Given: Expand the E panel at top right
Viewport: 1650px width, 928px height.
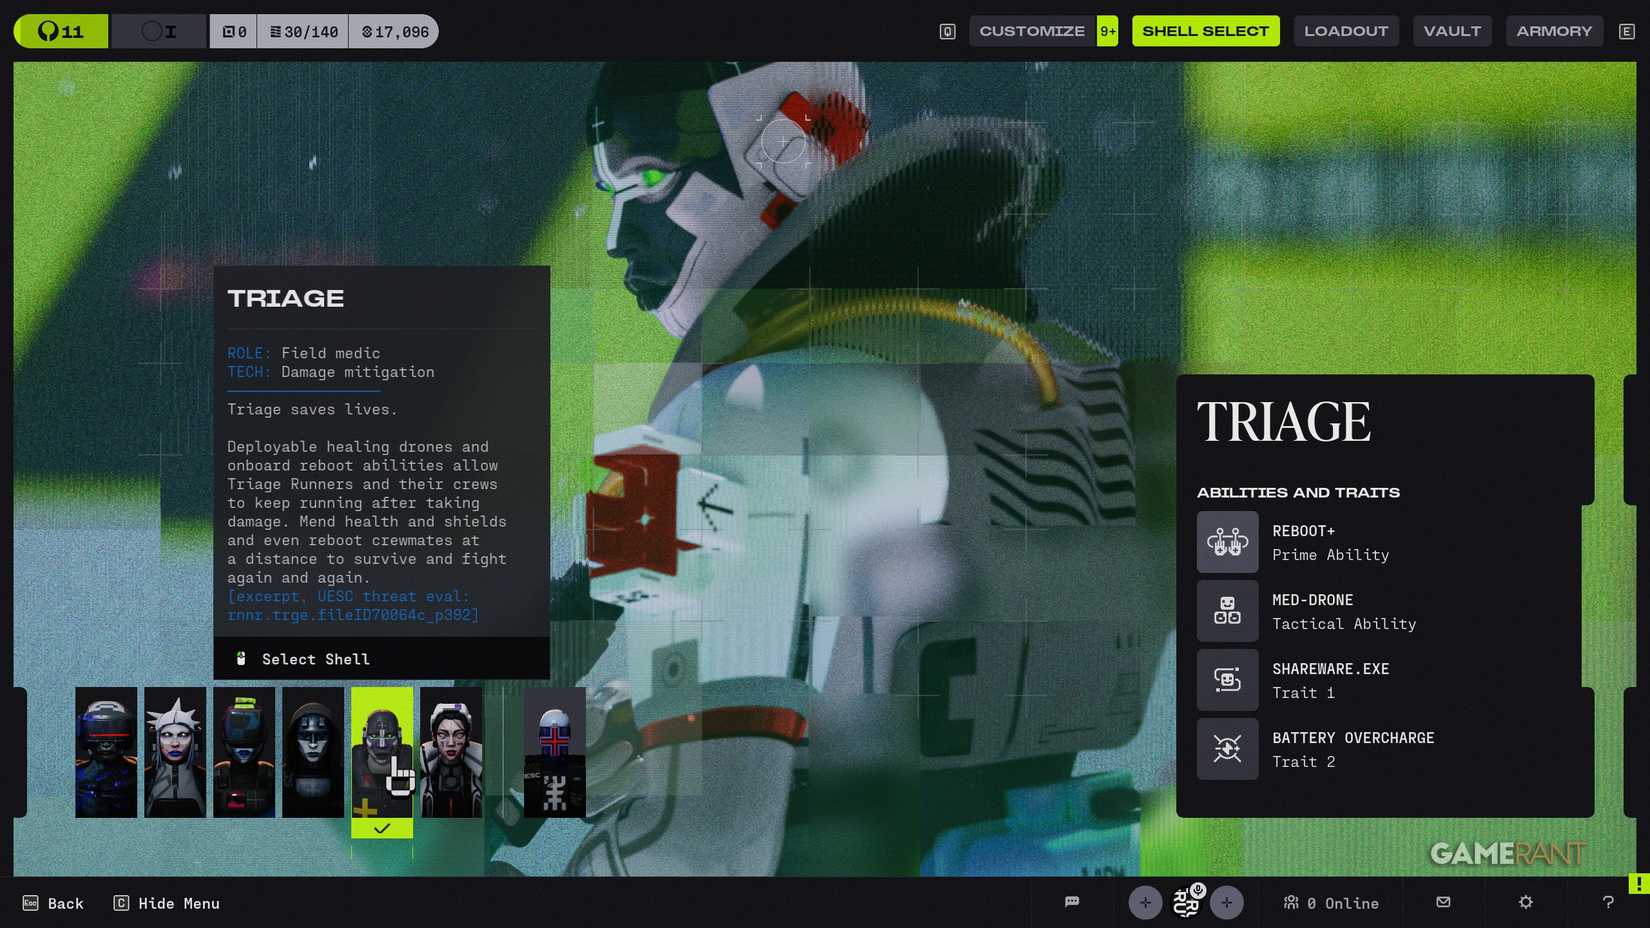Looking at the screenshot, I should click(1628, 31).
